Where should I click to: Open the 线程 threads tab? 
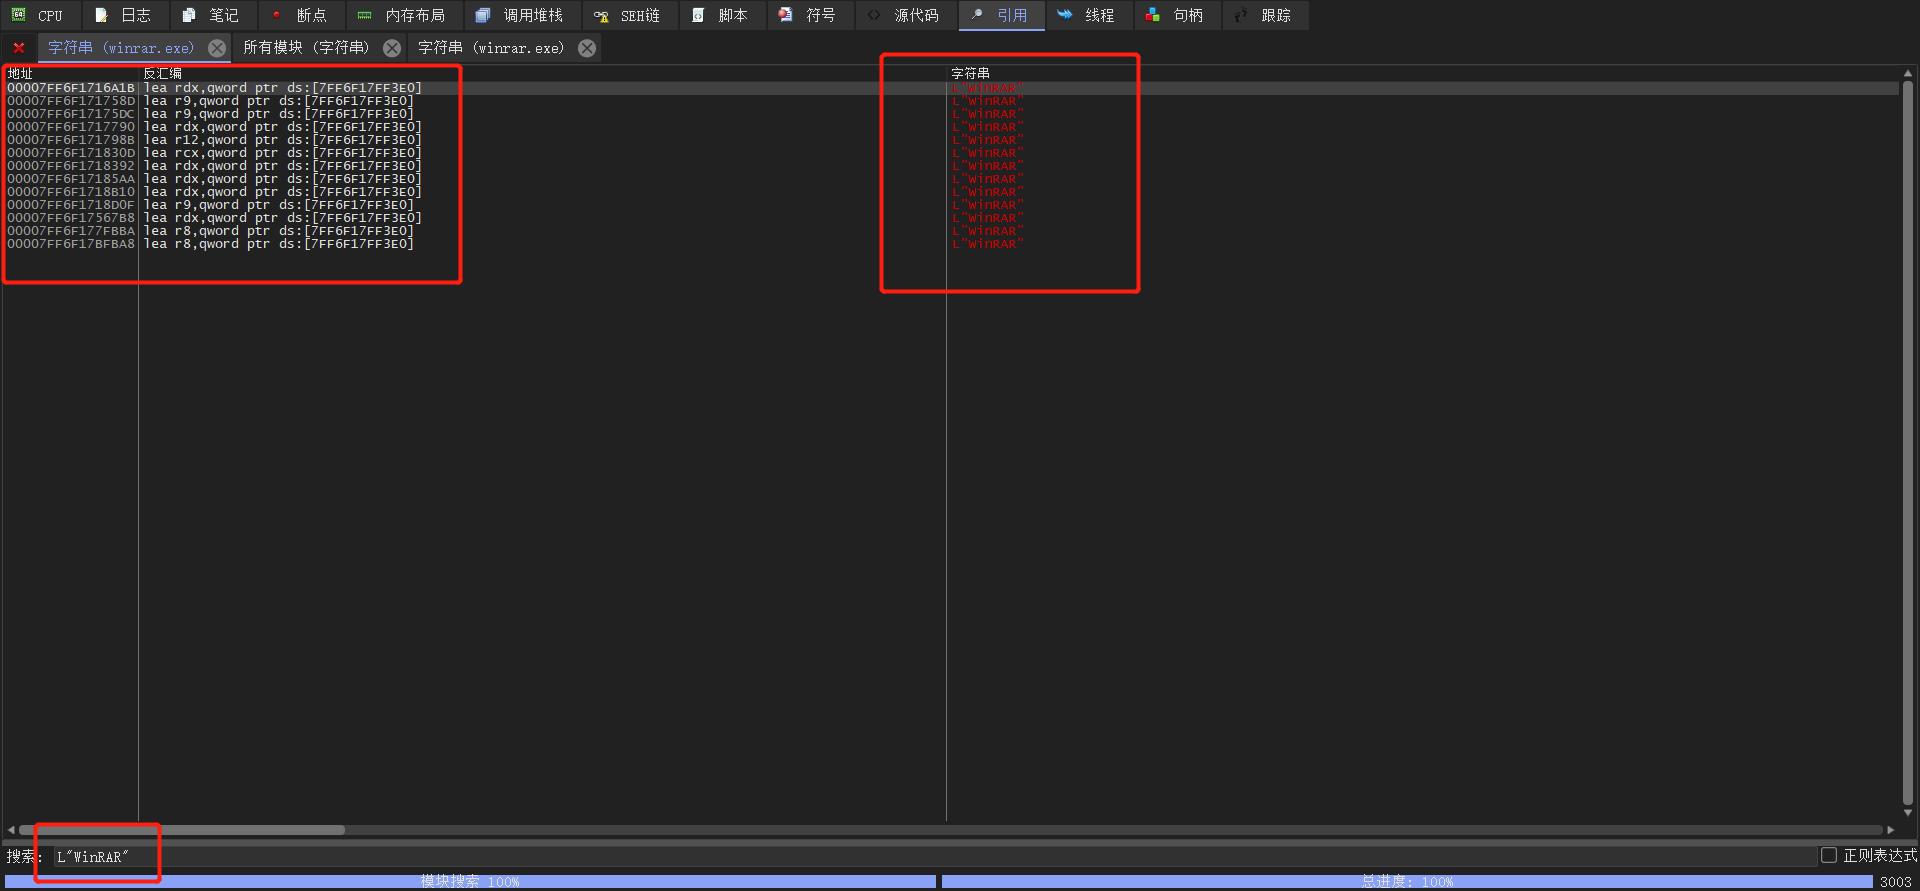(x=1088, y=15)
